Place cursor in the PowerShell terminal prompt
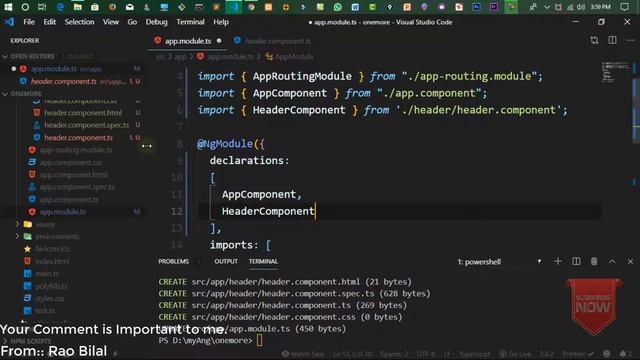640x360 pixels. [260, 340]
